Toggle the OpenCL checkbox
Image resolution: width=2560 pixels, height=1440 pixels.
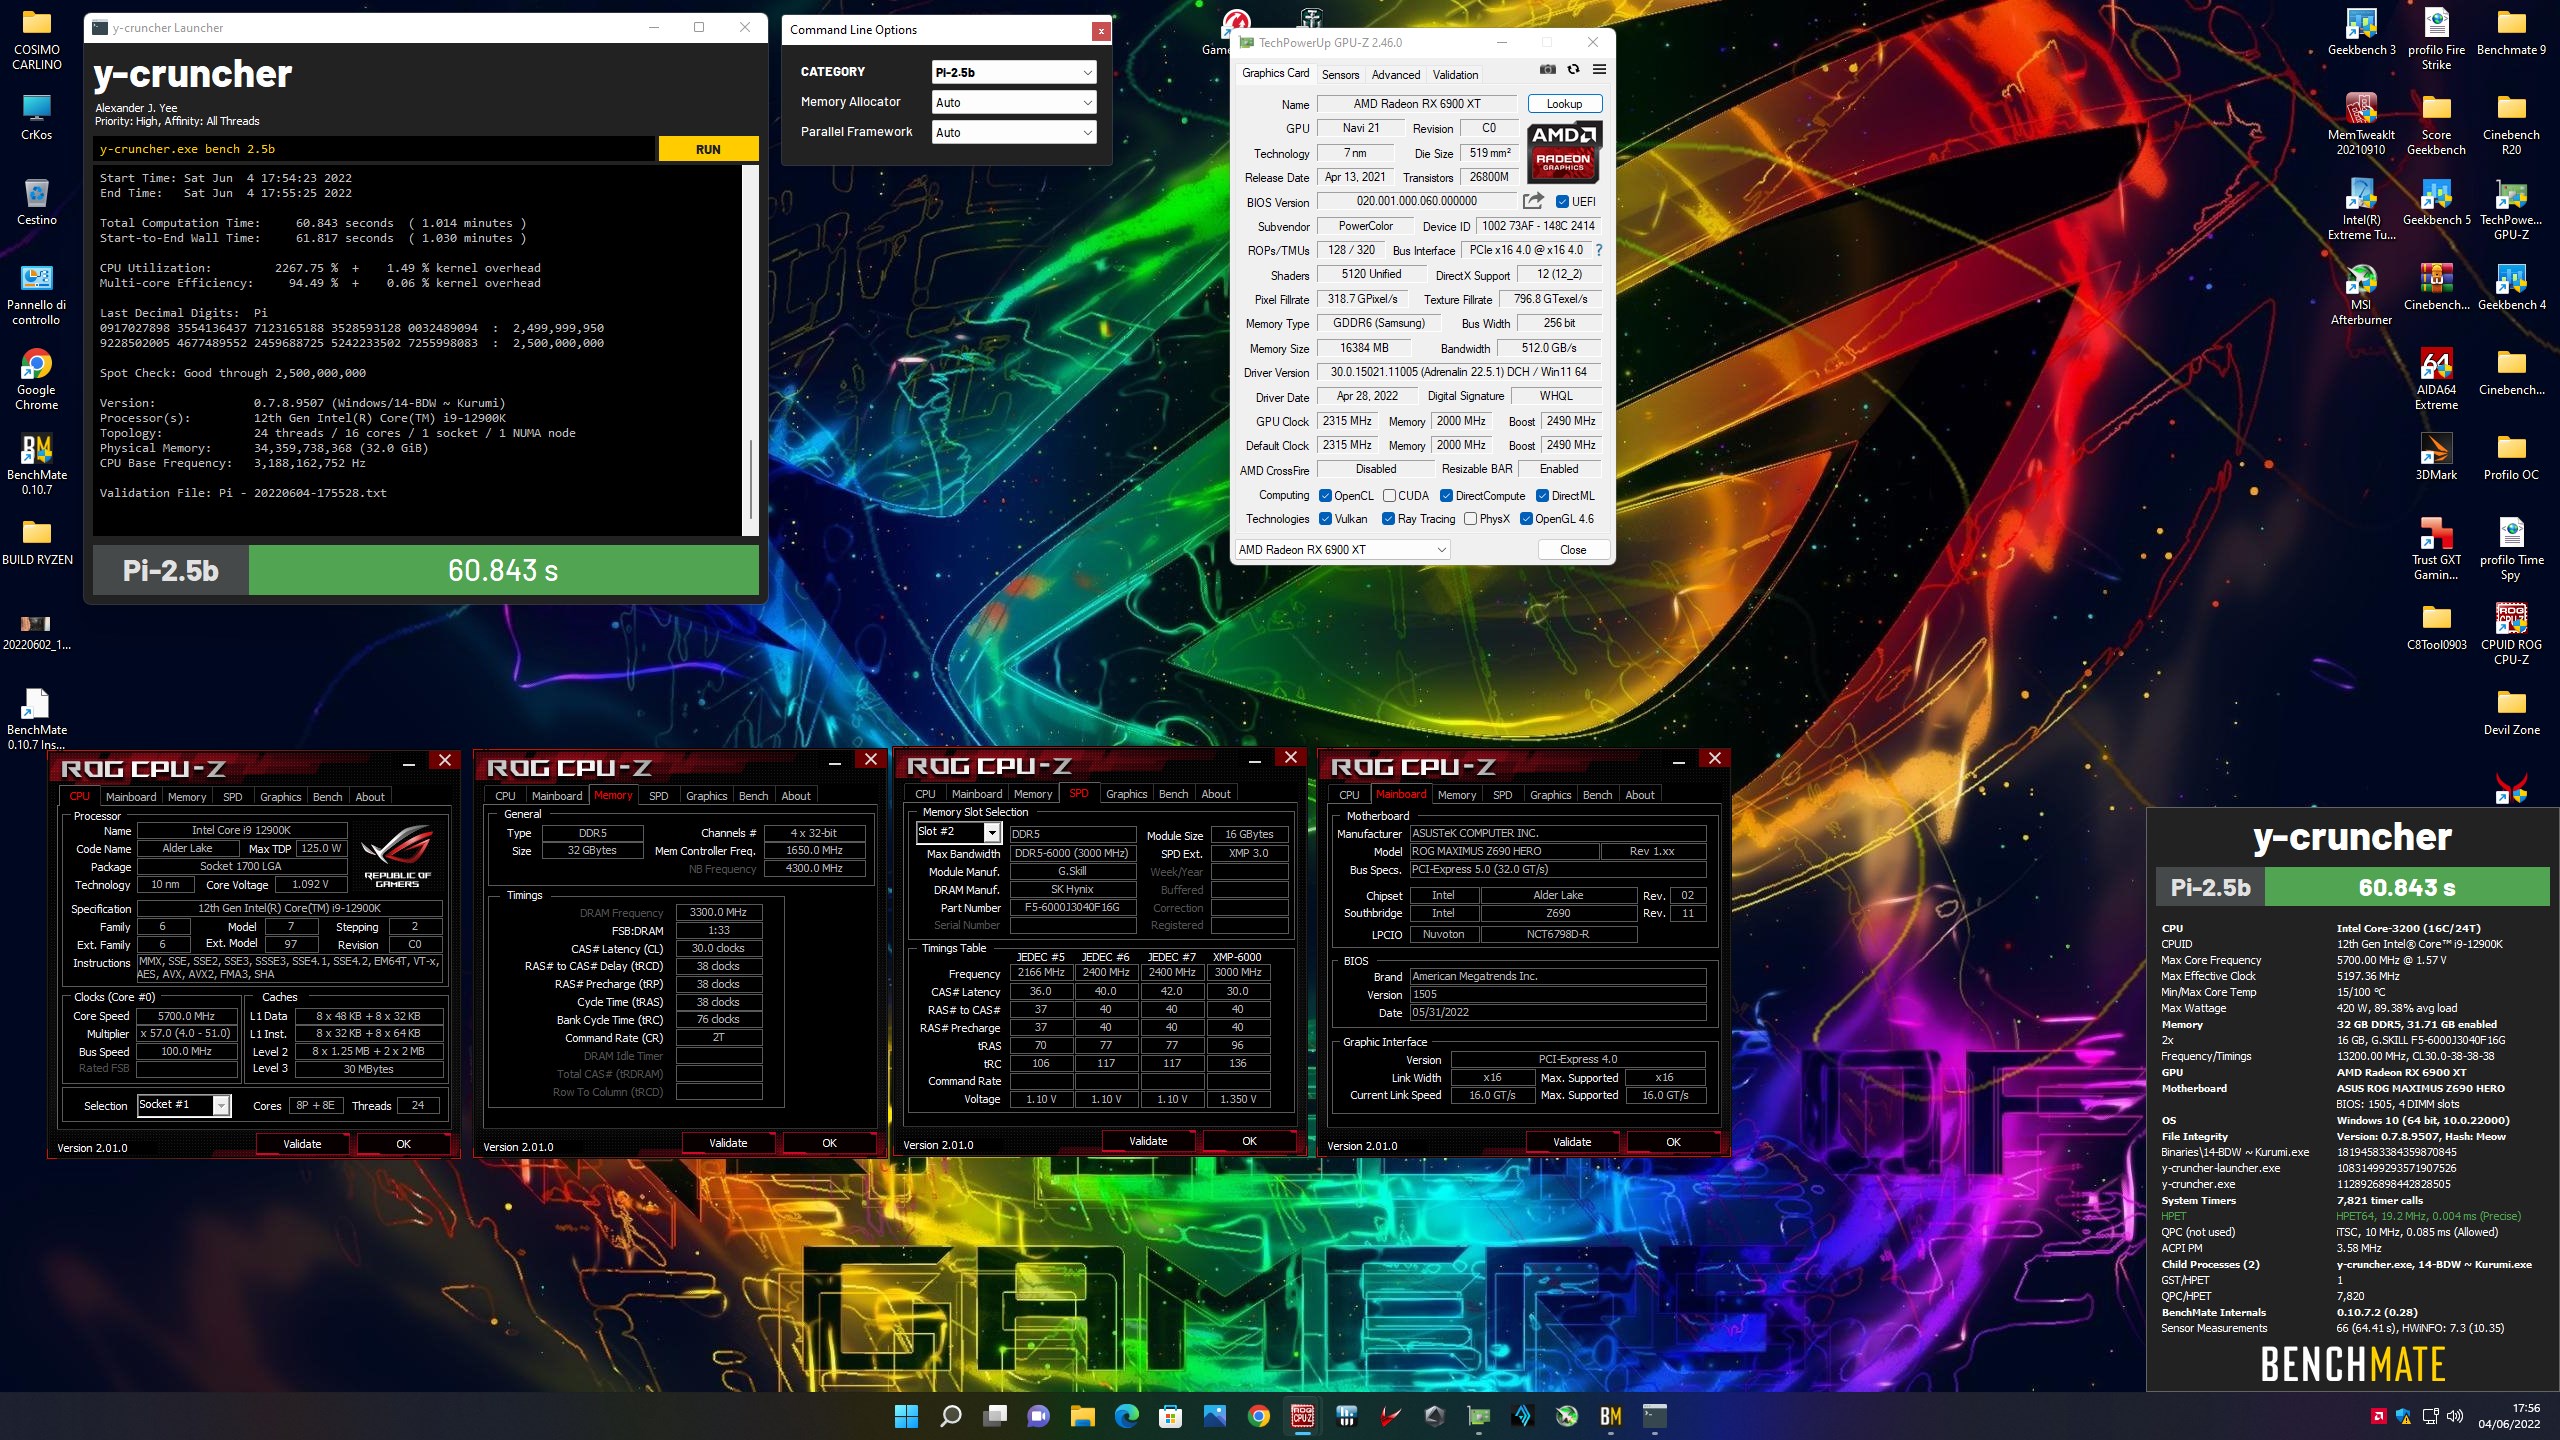tap(1325, 496)
